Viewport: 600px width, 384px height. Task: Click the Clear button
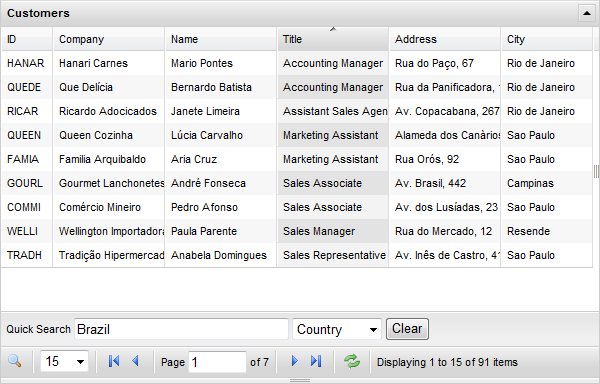(407, 329)
